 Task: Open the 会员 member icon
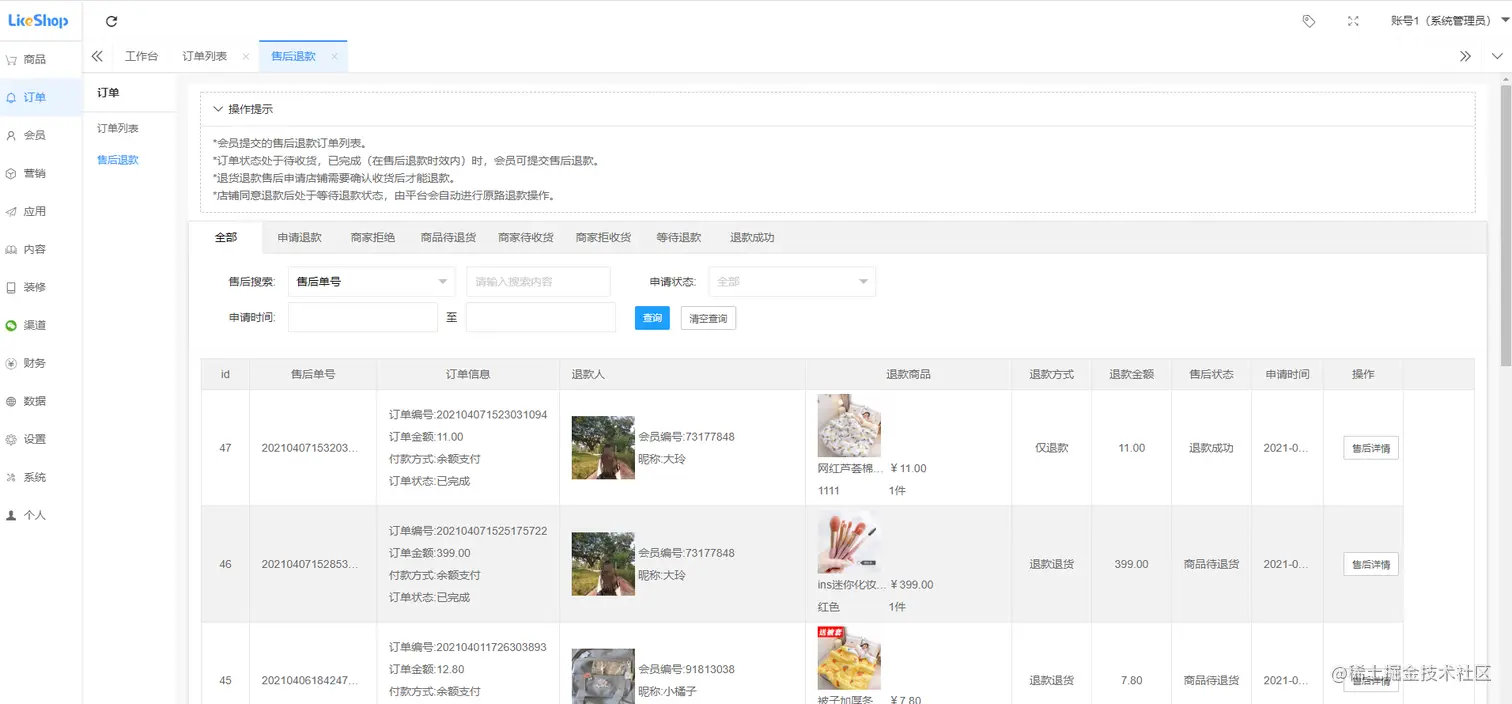[x=11, y=135]
